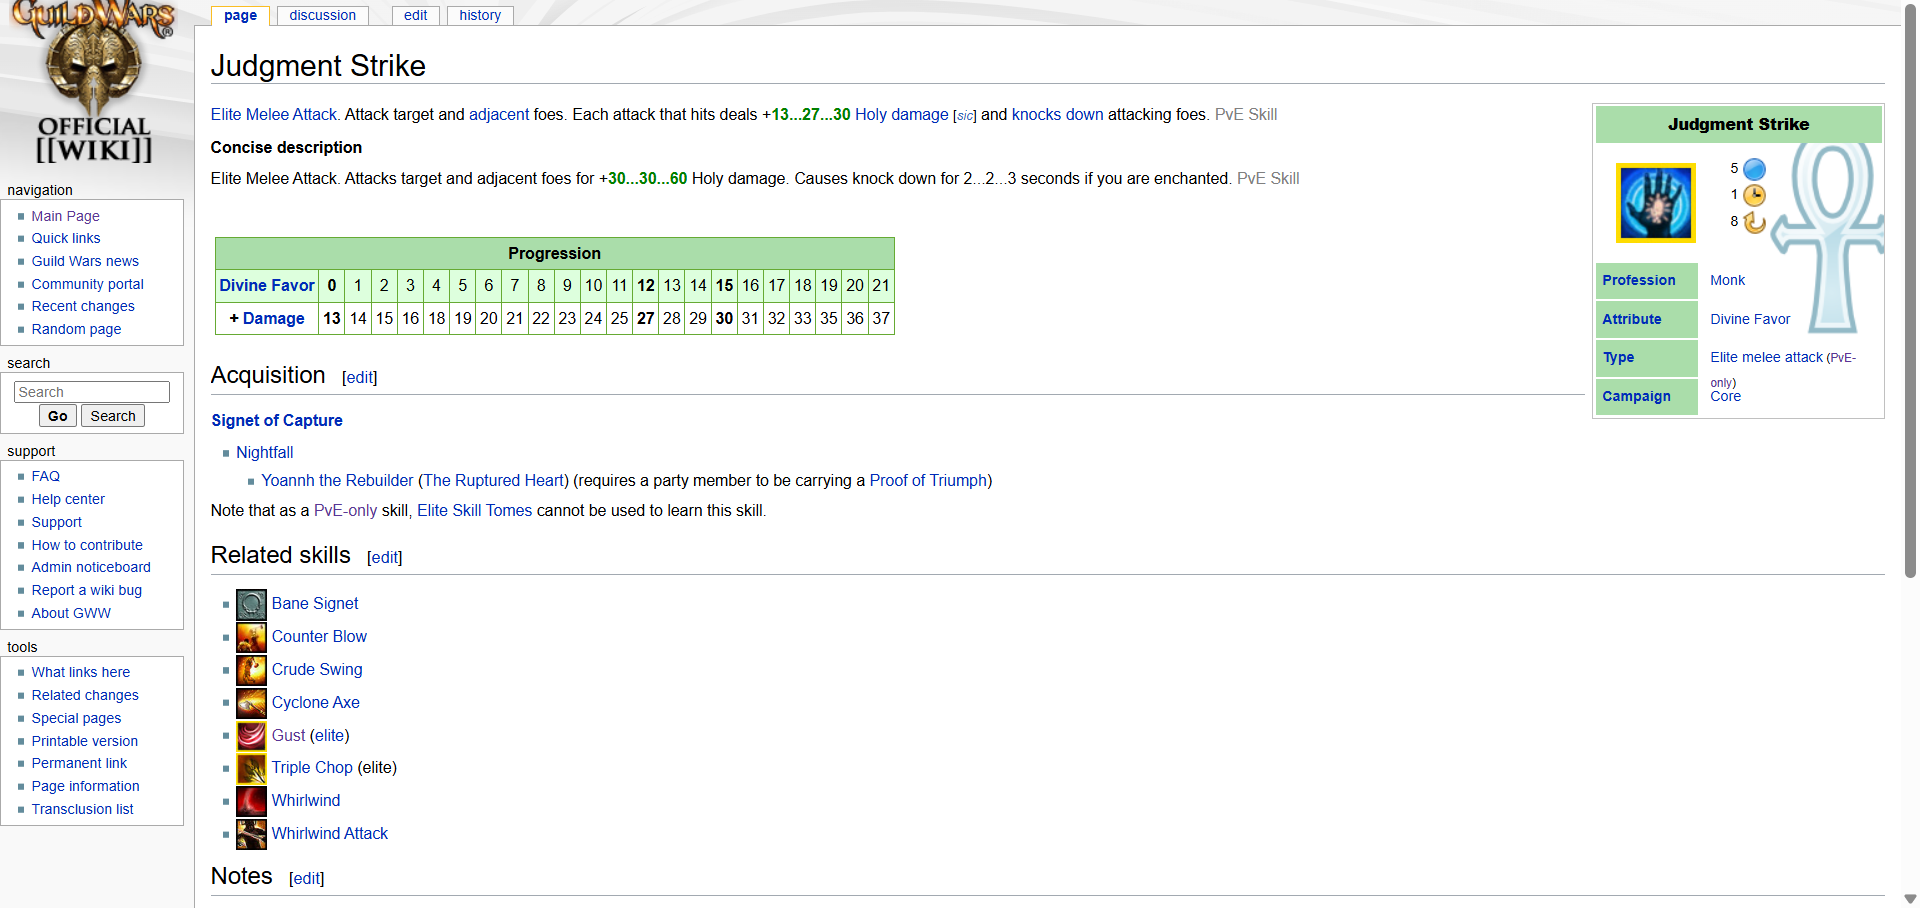Click the activation time clock icon
The image size is (1920, 908).
(x=1754, y=195)
